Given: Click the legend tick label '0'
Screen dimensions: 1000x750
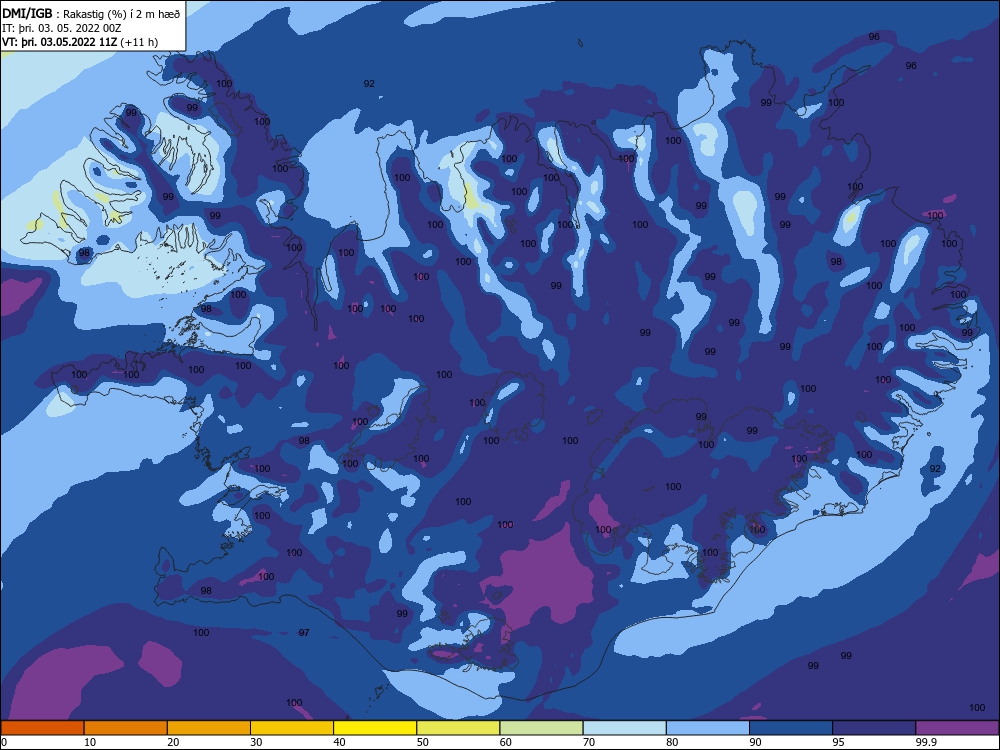Looking at the screenshot, I should 4,742.
